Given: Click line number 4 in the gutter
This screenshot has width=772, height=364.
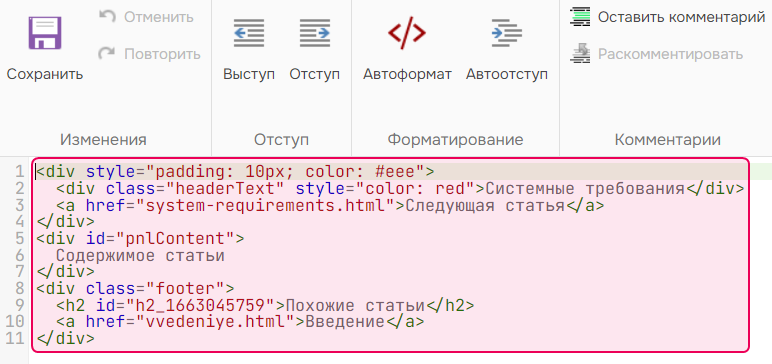Looking at the screenshot, I should pyautogui.click(x=19, y=222).
